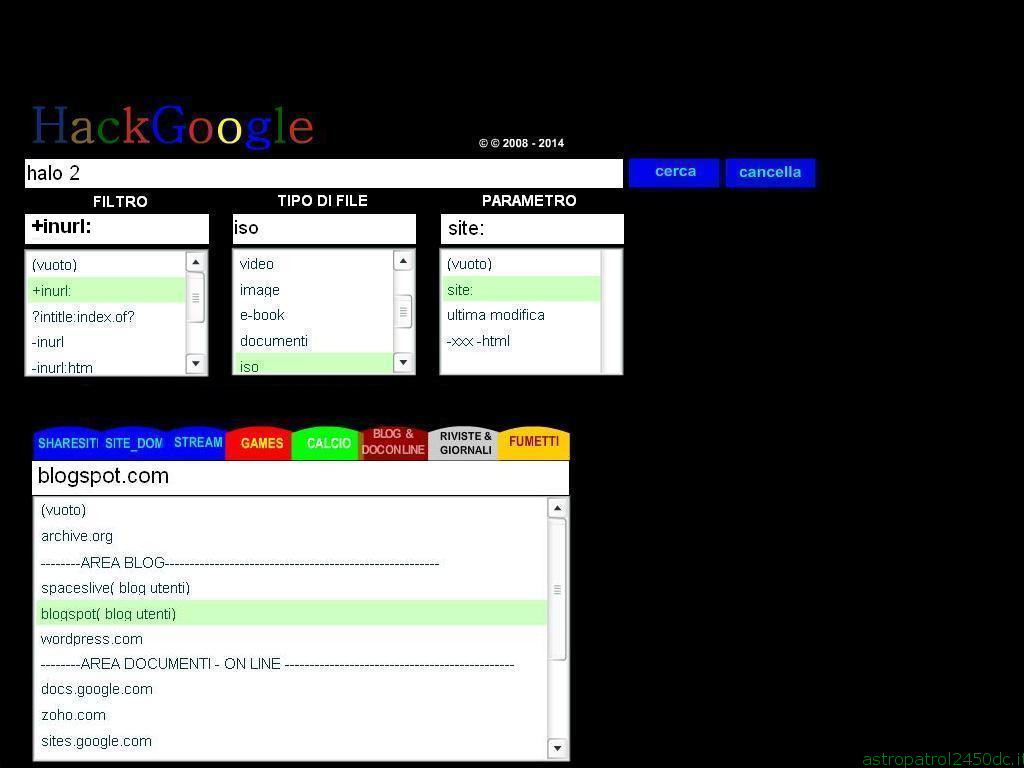Choose e-book file type
1024x768 pixels.
(x=314, y=315)
